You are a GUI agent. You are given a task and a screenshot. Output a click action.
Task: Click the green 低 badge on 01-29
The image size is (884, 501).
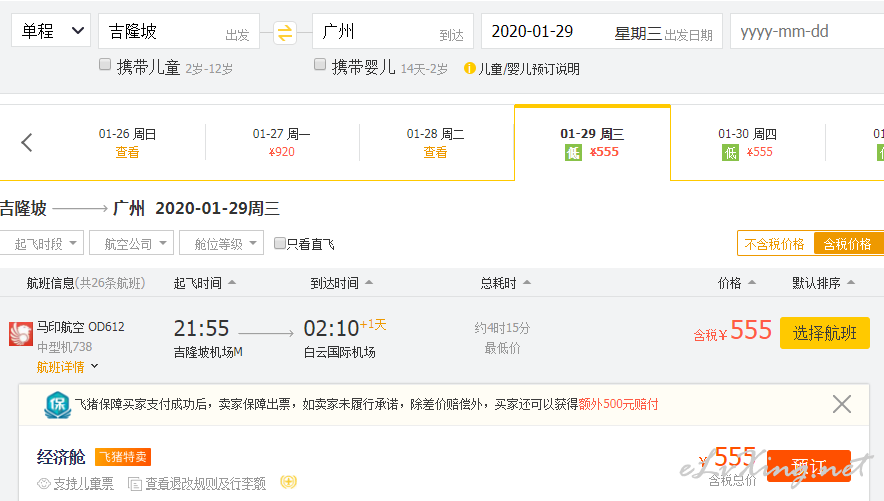[573, 152]
